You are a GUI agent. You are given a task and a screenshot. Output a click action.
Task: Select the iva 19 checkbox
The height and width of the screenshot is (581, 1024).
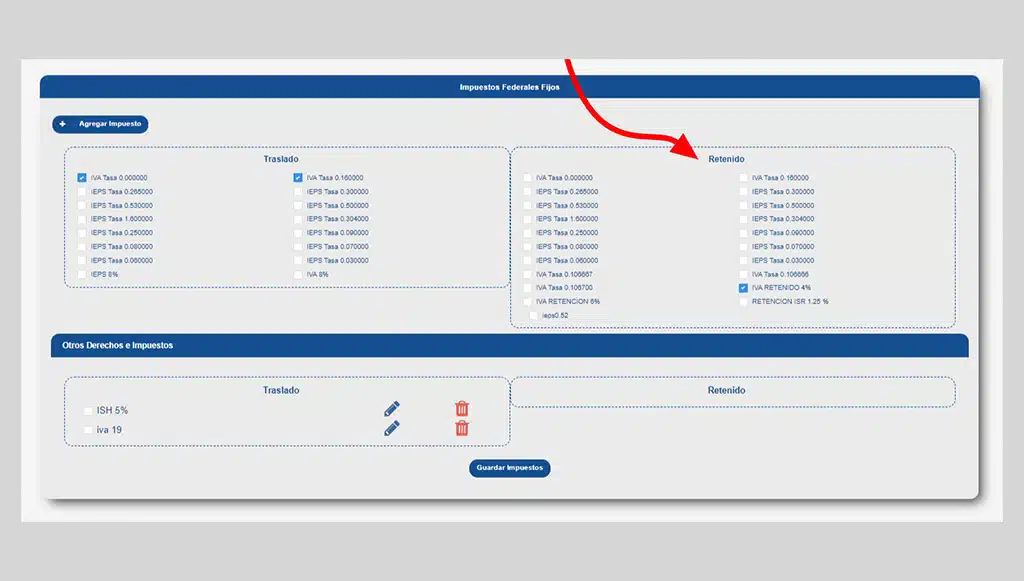(x=88, y=430)
